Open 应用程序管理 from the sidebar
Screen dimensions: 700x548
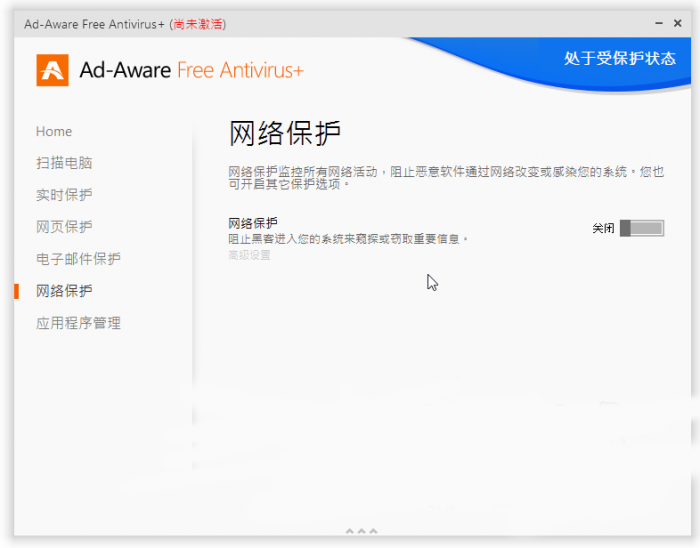point(78,323)
